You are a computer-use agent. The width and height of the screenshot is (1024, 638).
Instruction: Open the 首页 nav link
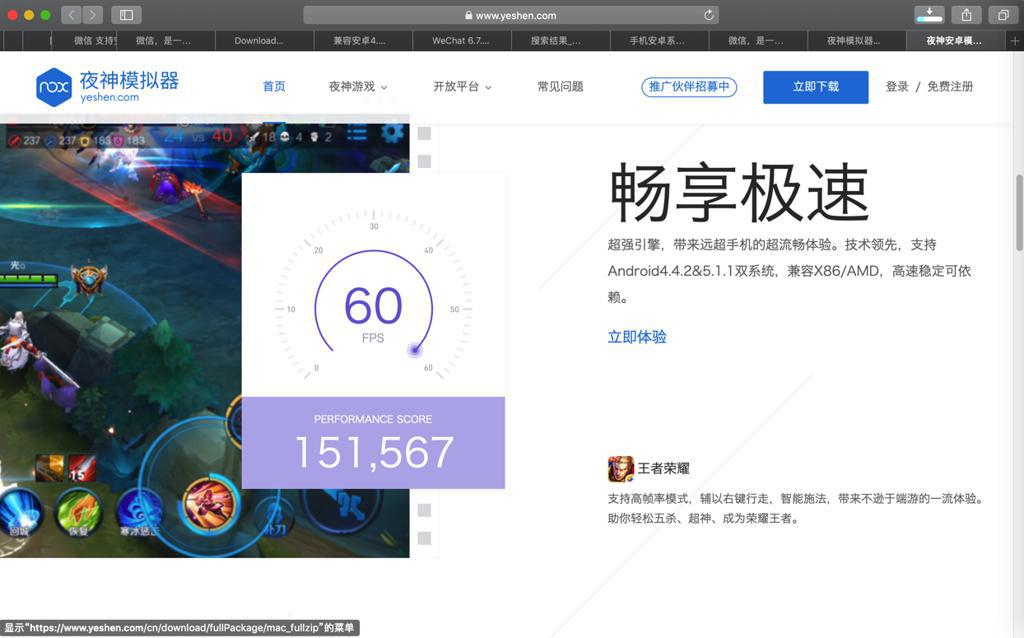pyautogui.click(x=274, y=86)
